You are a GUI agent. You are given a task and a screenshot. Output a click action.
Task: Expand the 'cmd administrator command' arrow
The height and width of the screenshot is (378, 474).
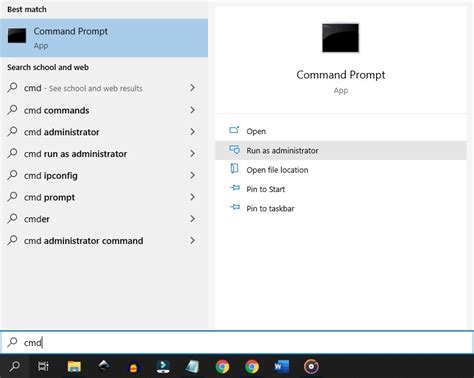point(192,240)
